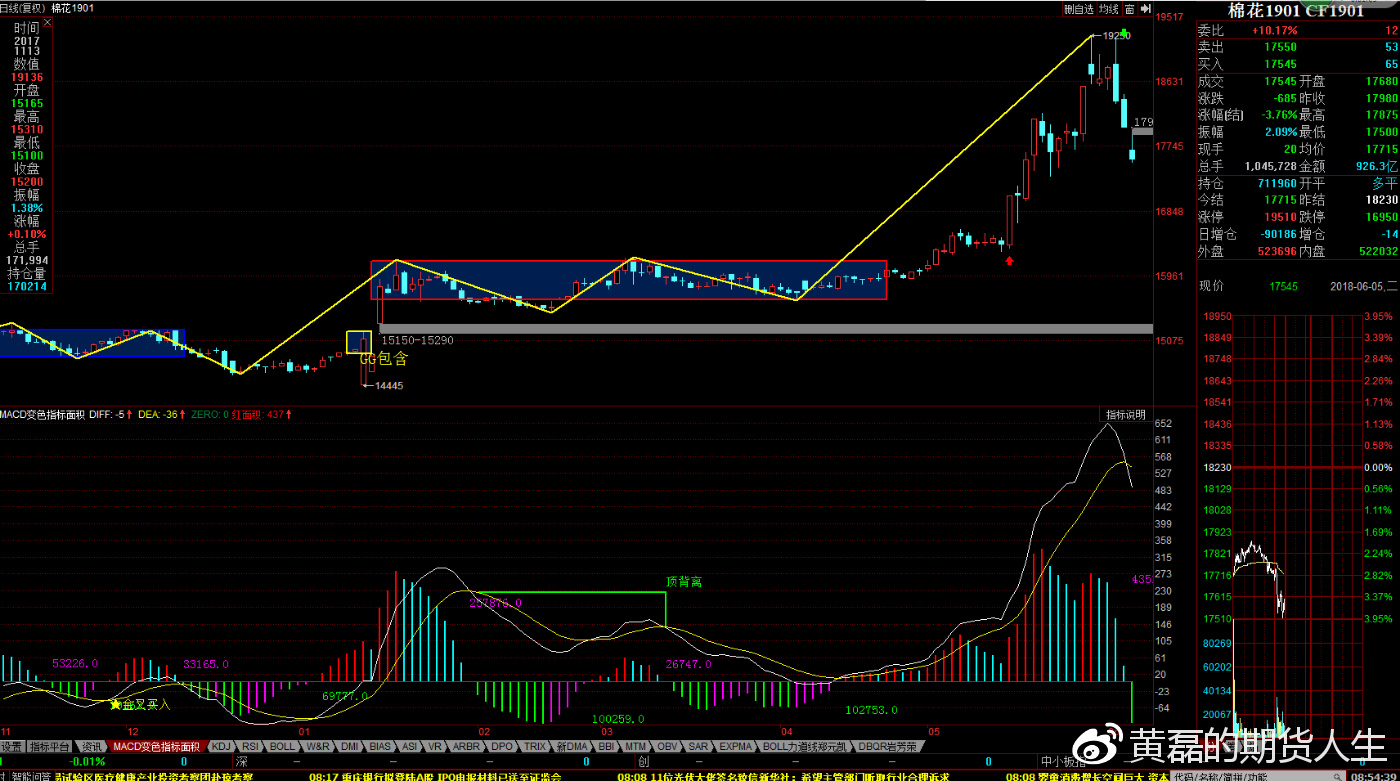Select the MACD变色指标面积 indicator tab
Screen dimensions: 1400x781
coord(156,747)
